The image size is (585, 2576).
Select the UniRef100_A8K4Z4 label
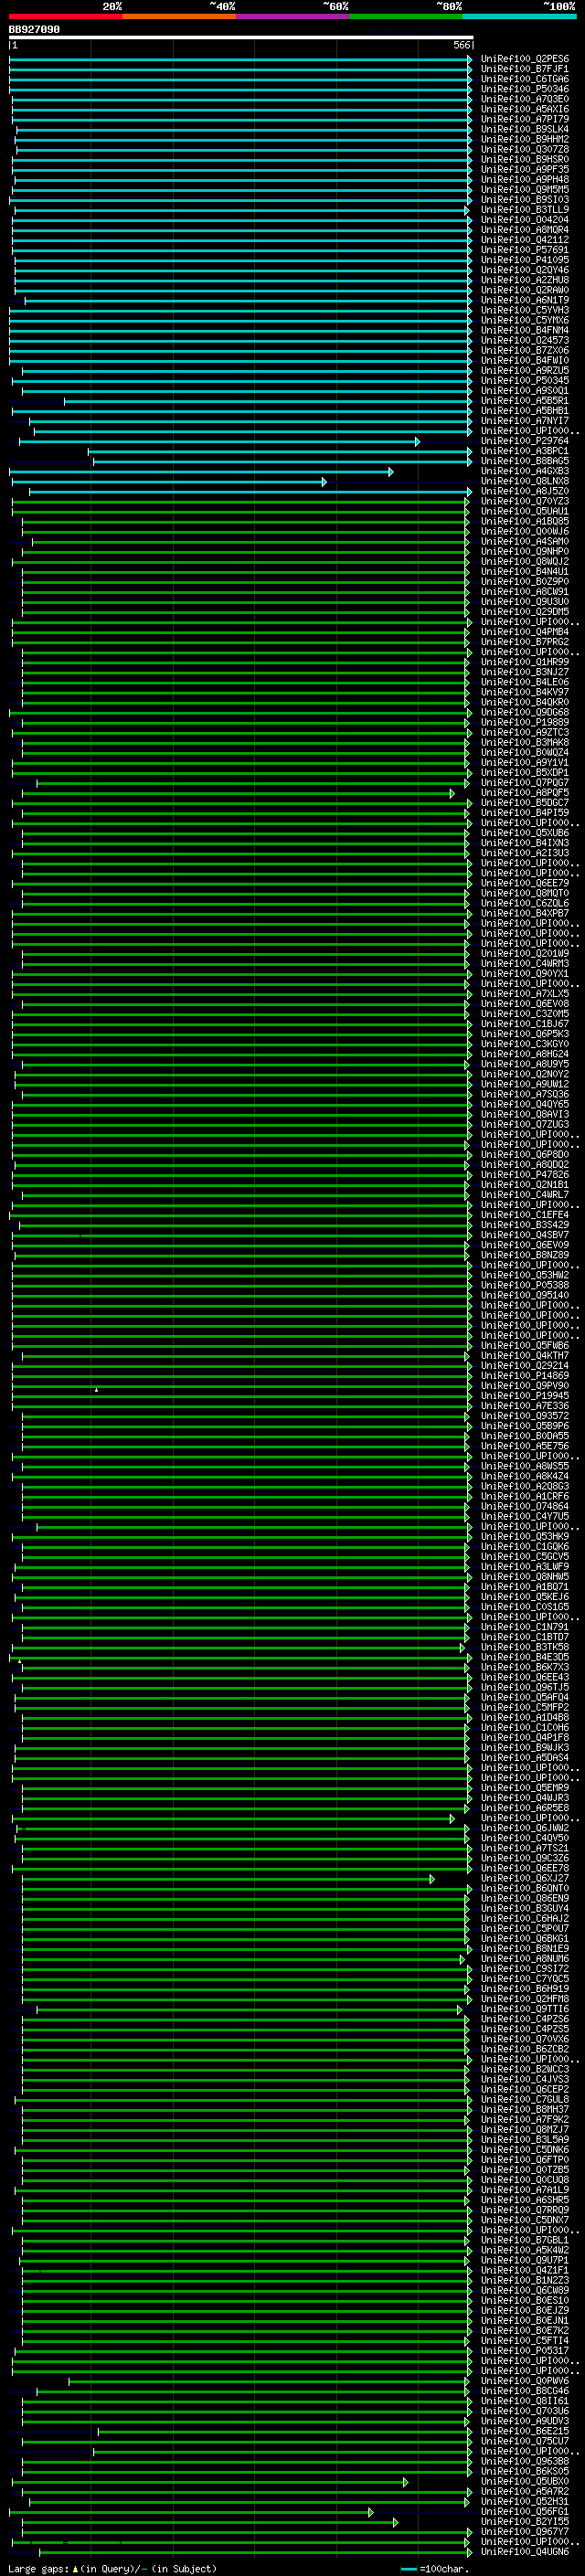(525, 1476)
